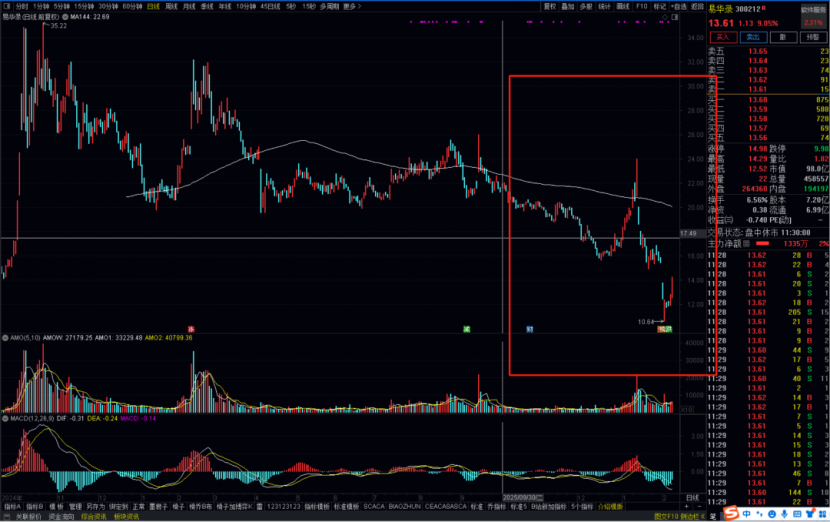Click the layout icon left of 分时
830x522 pixels.
coord(7,5)
